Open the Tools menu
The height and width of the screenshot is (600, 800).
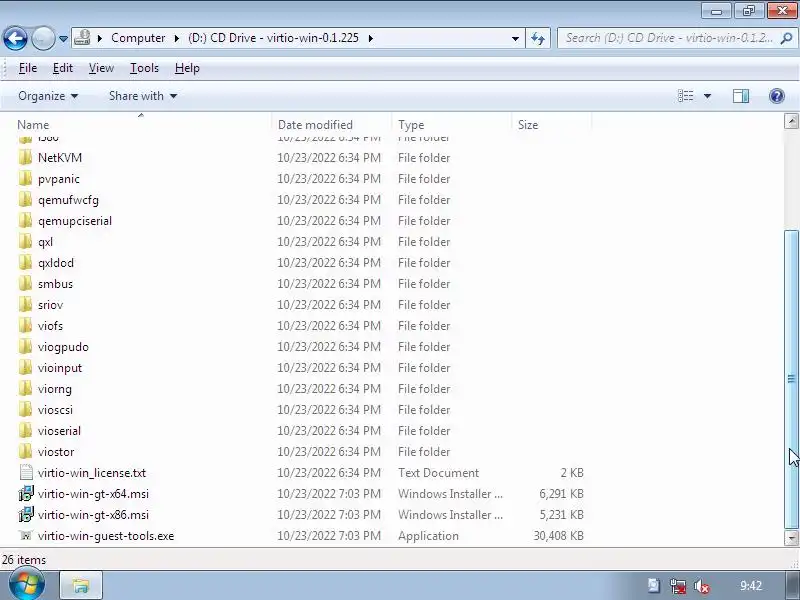[x=144, y=68]
